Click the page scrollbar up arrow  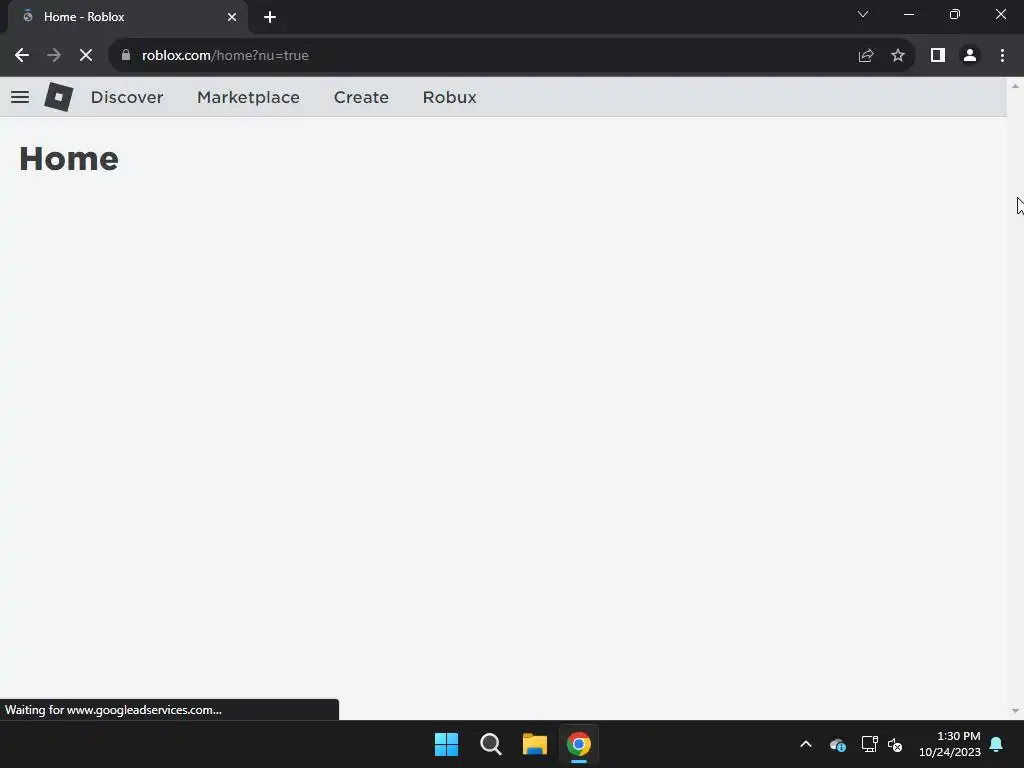pyautogui.click(x=1015, y=86)
